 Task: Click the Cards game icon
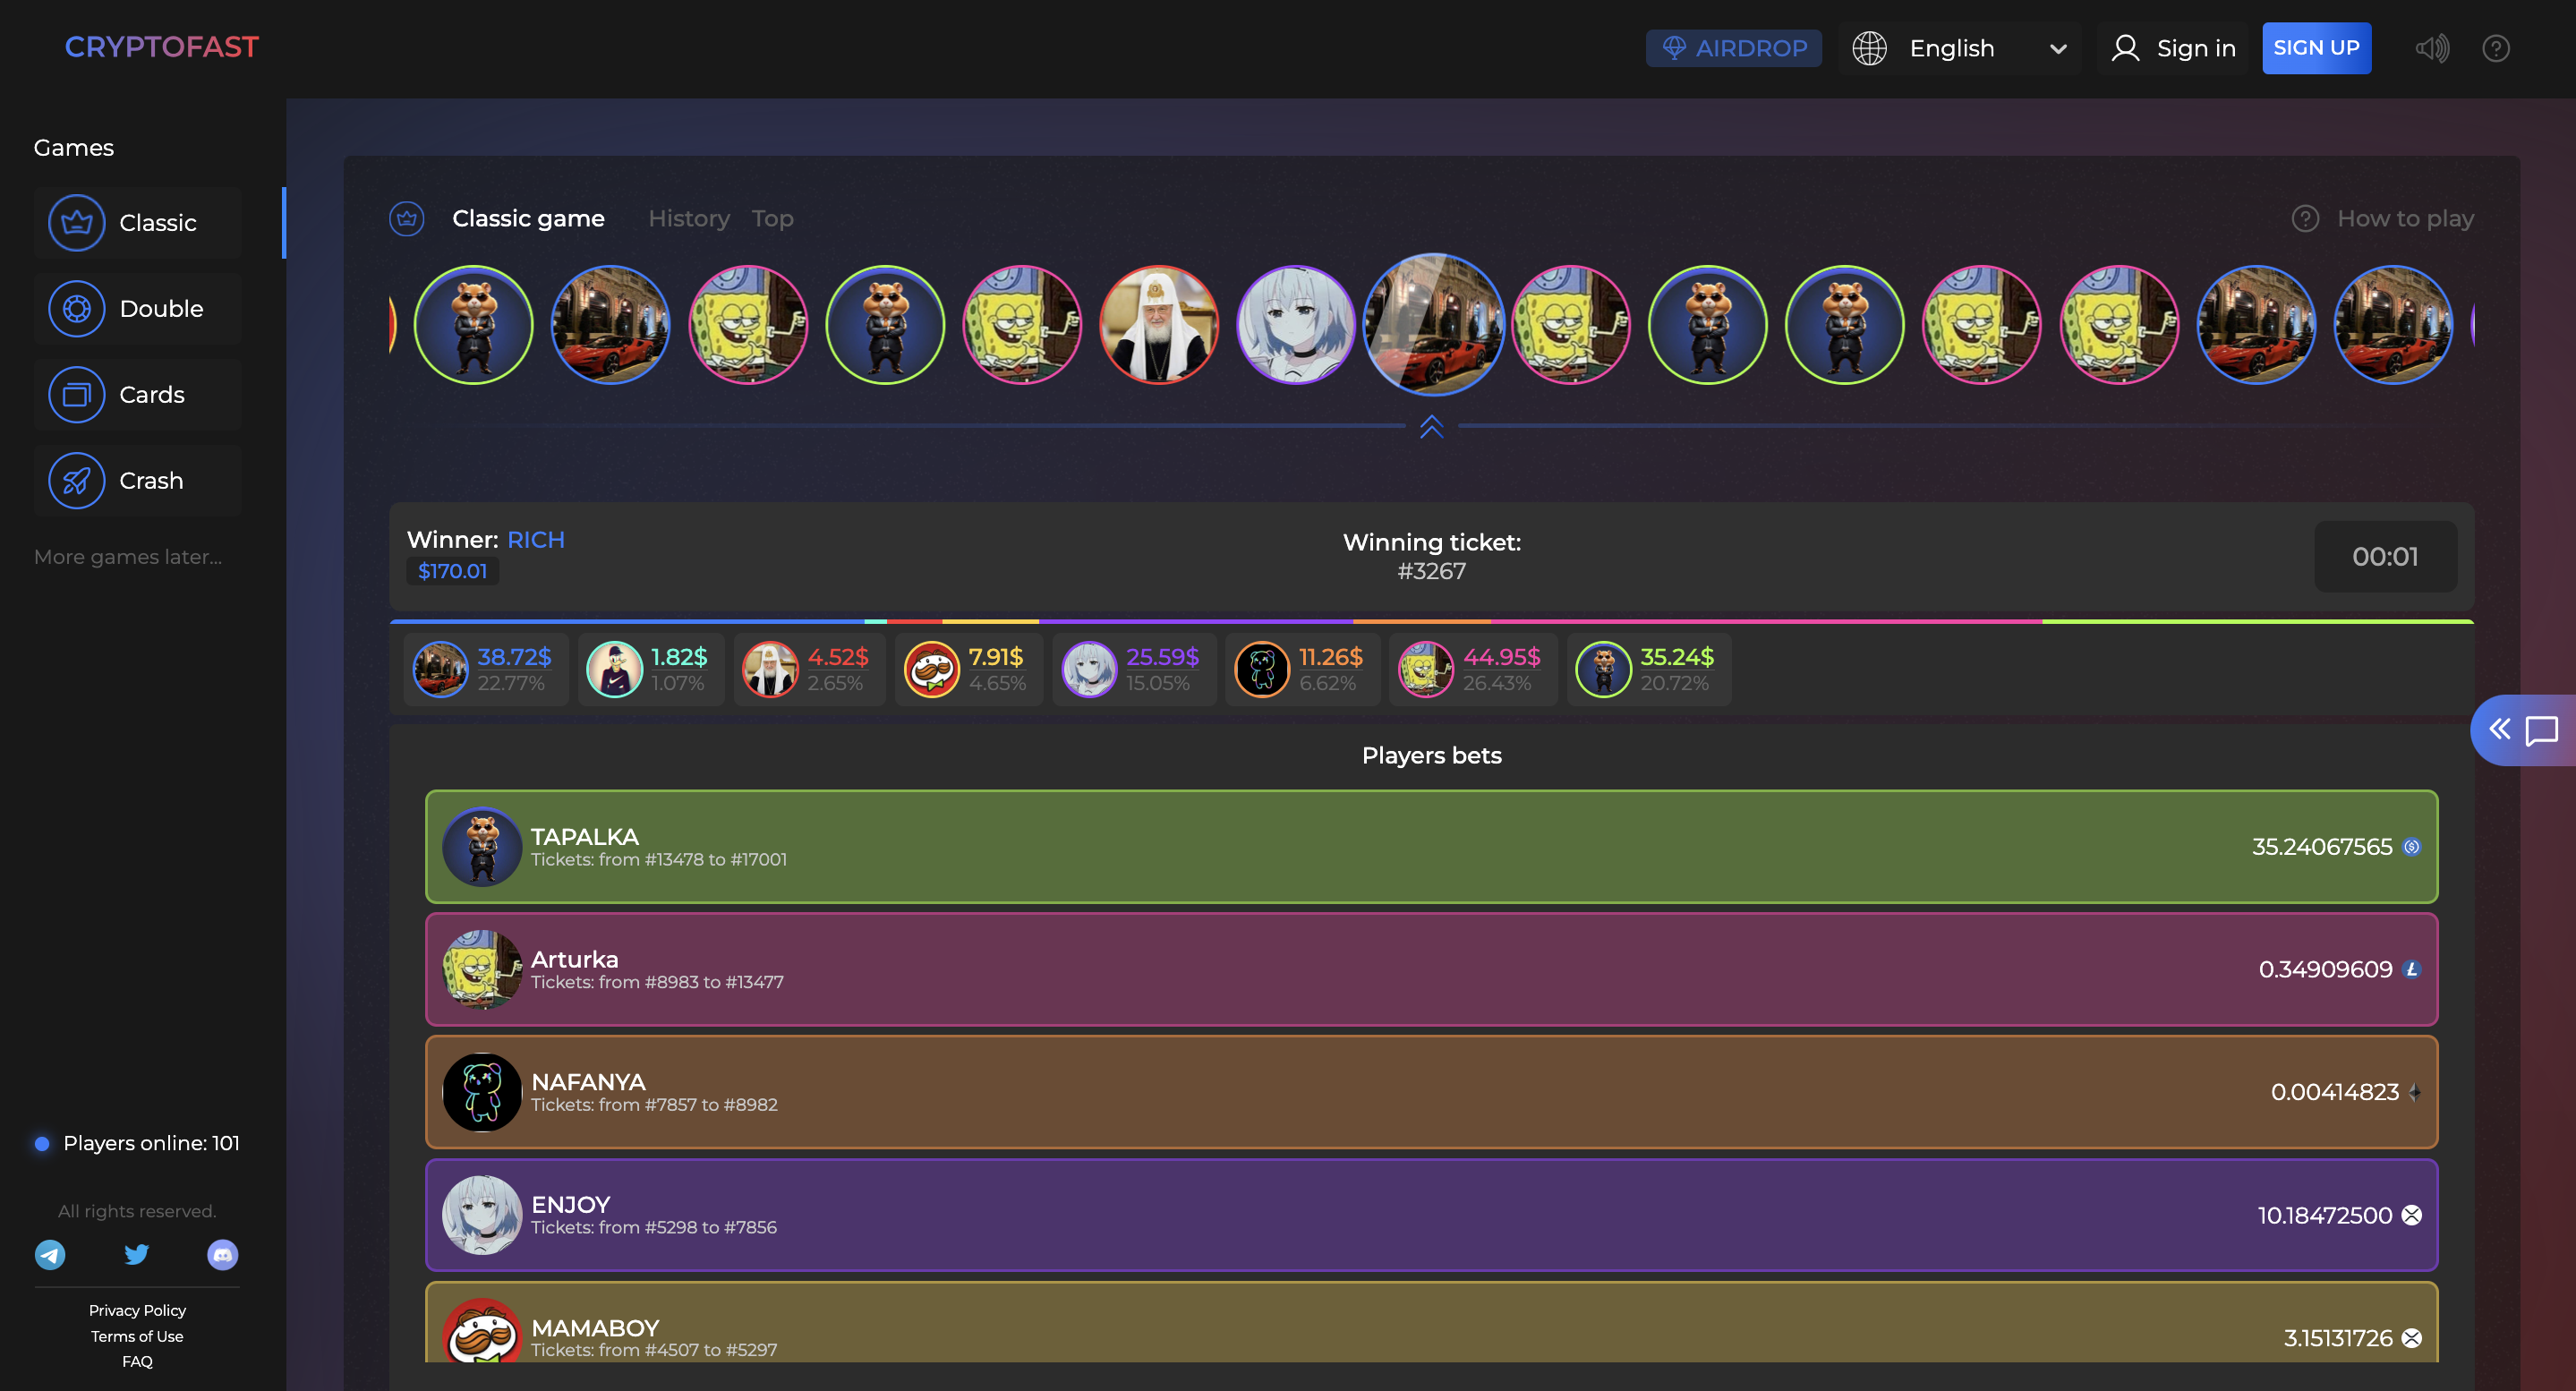click(77, 395)
